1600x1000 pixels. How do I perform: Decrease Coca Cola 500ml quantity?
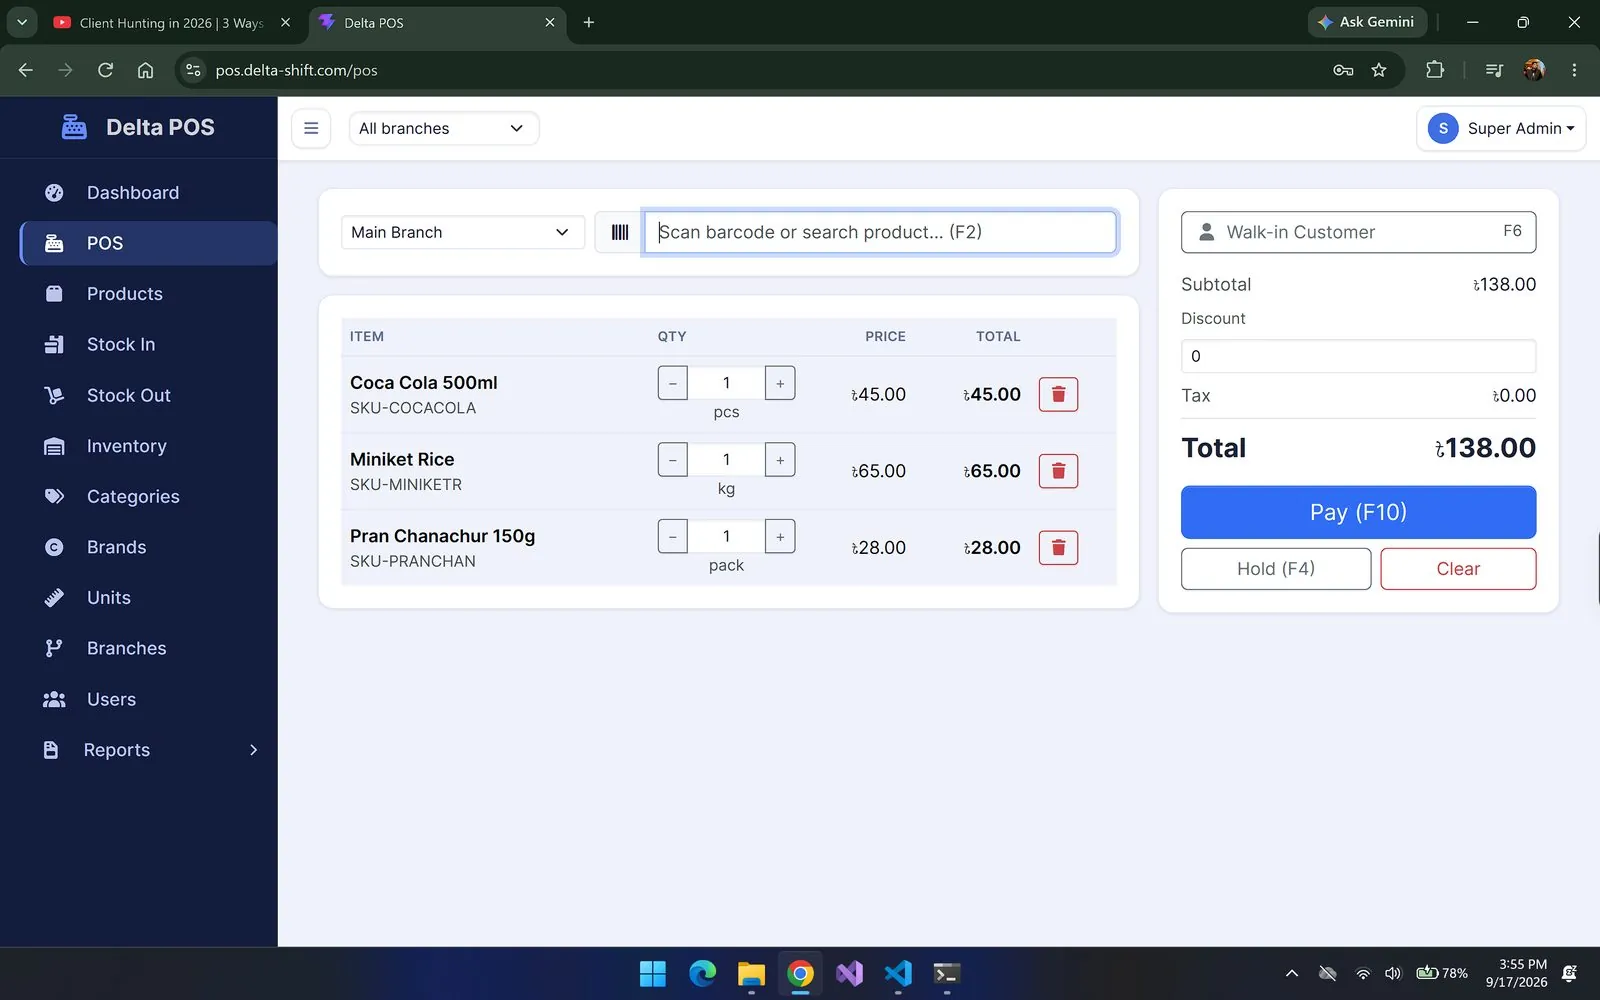click(673, 383)
